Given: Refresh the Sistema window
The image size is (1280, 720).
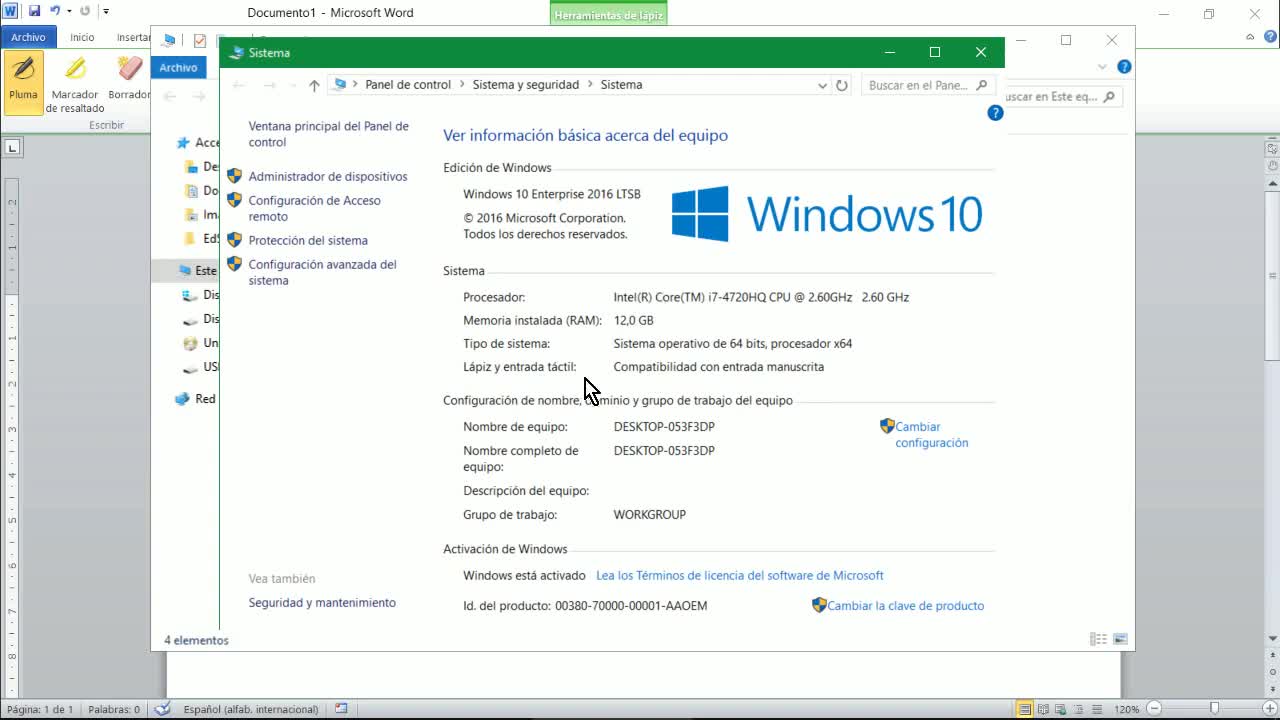Looking at the screenshot, I should [x=842, y=86].
